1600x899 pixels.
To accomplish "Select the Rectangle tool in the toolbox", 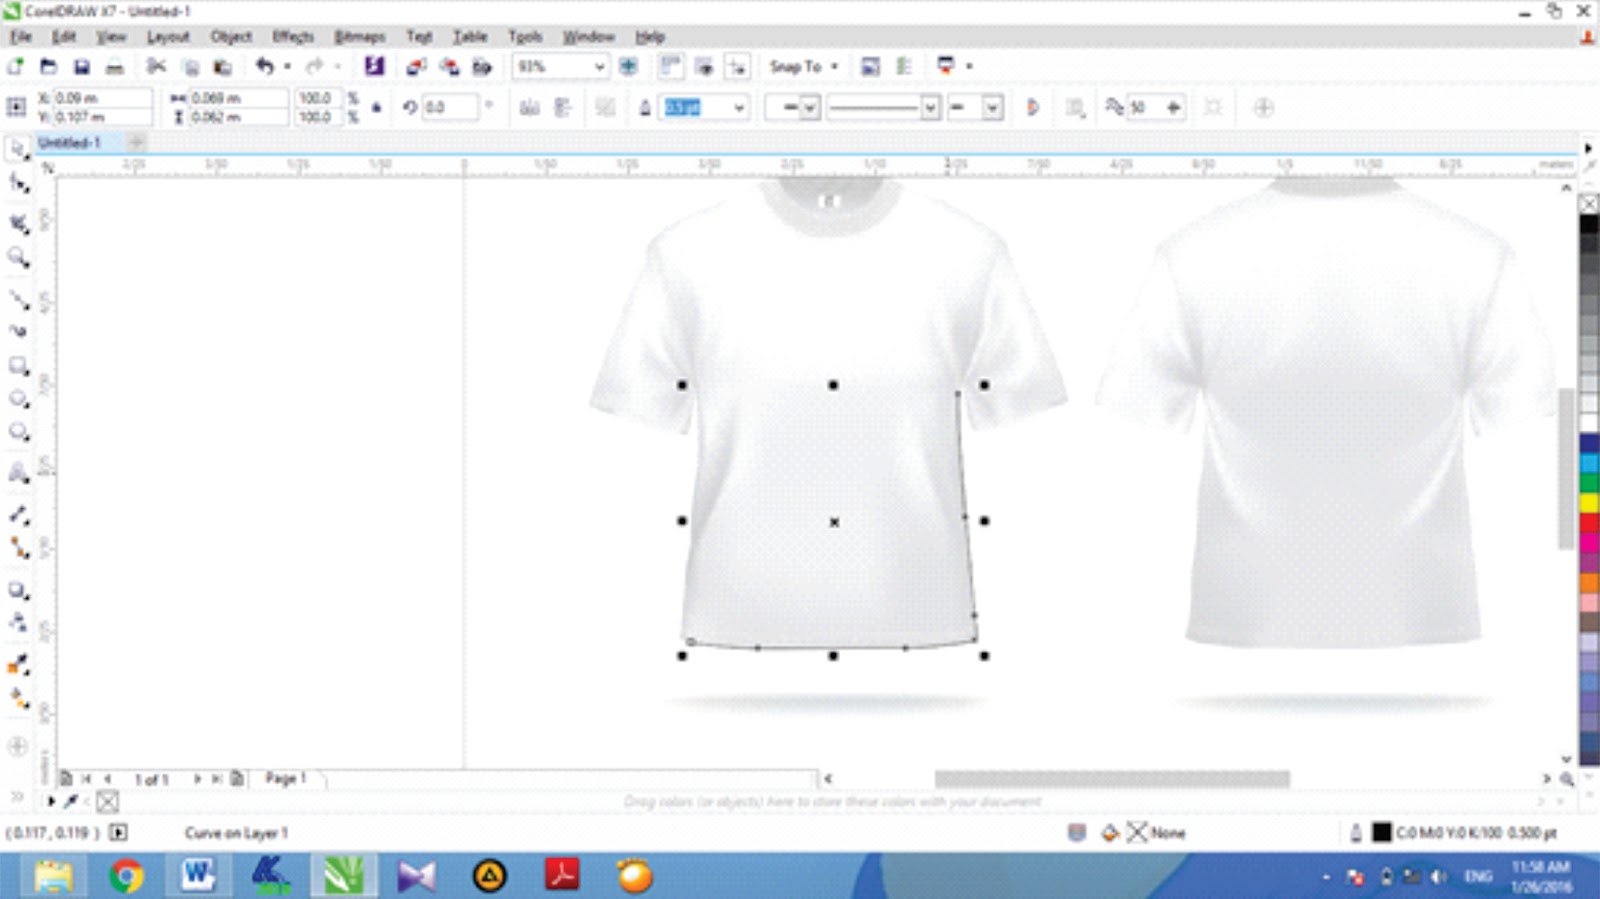I will tap(18, 366).
